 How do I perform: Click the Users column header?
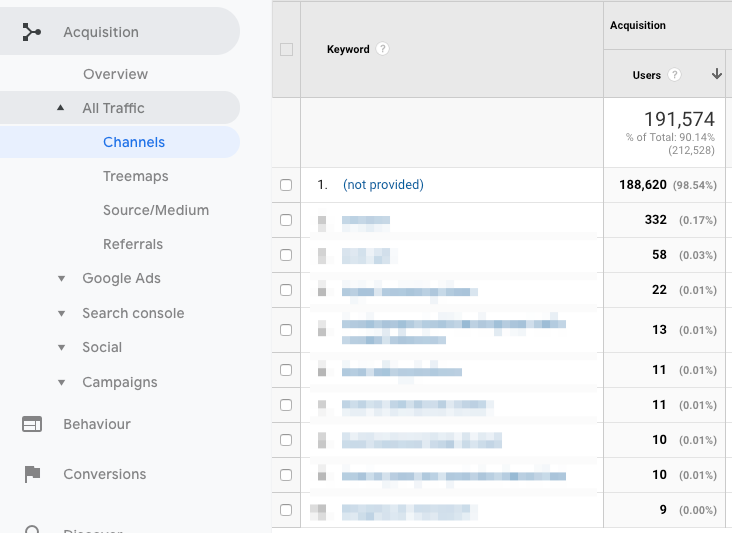point(647,75)
